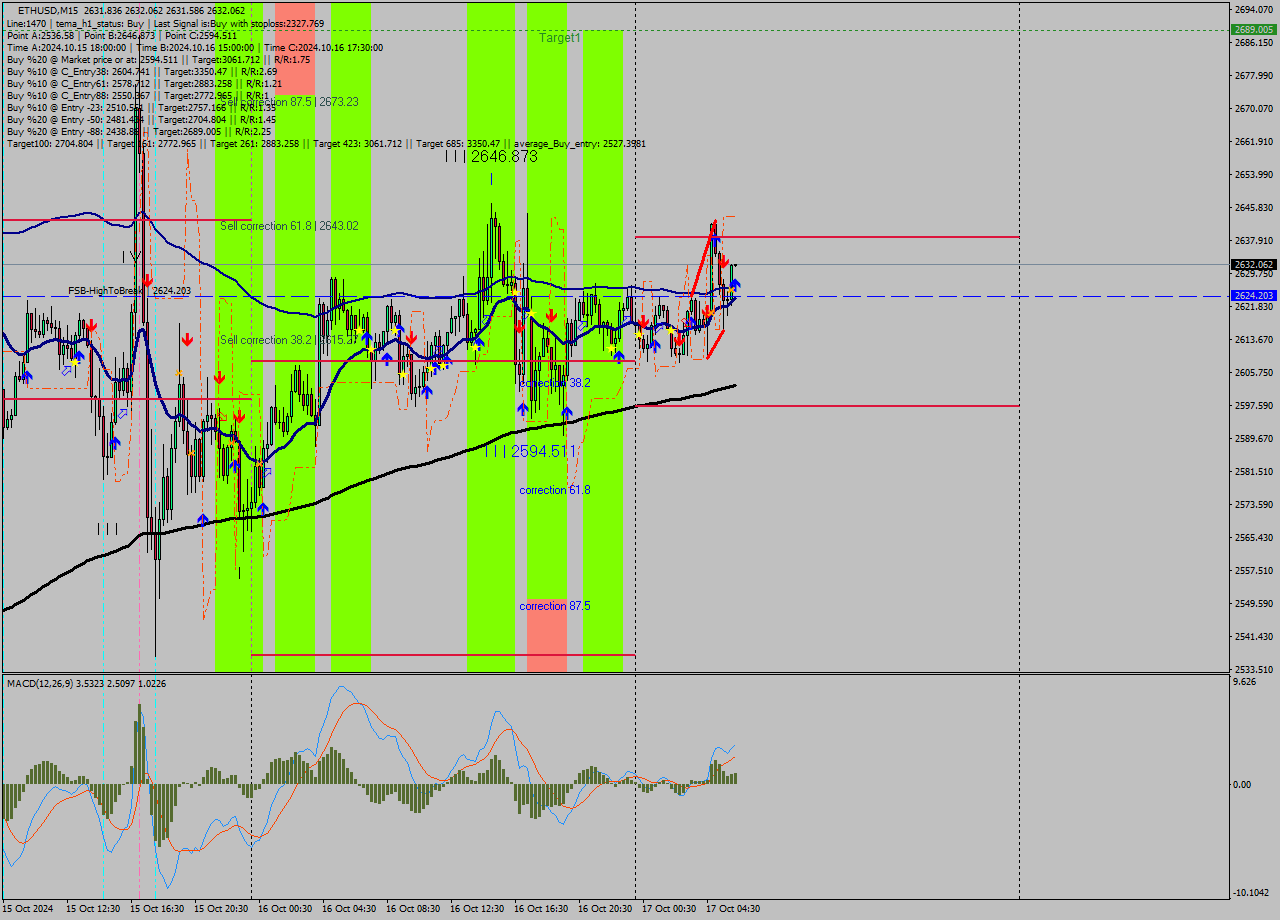Click 'Sell correction 61.8 | 2643.02' label
Screen dimensions: 1280x920
pos(289,226)
